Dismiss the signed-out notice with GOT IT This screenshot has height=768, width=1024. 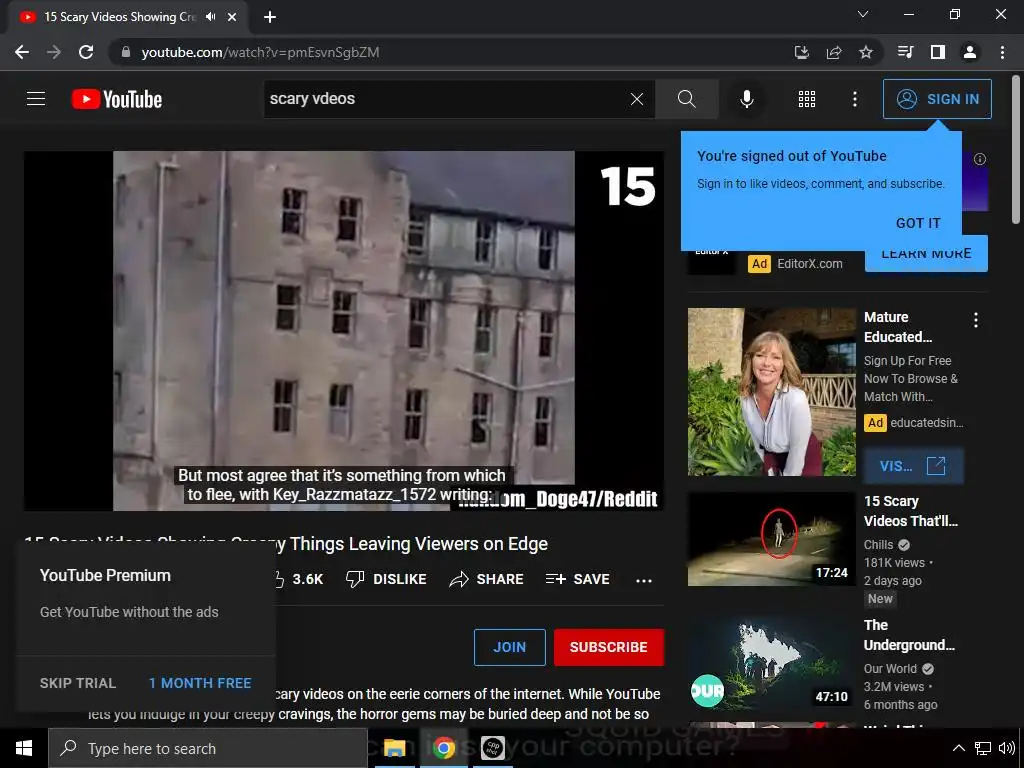[x=918, y=223]
